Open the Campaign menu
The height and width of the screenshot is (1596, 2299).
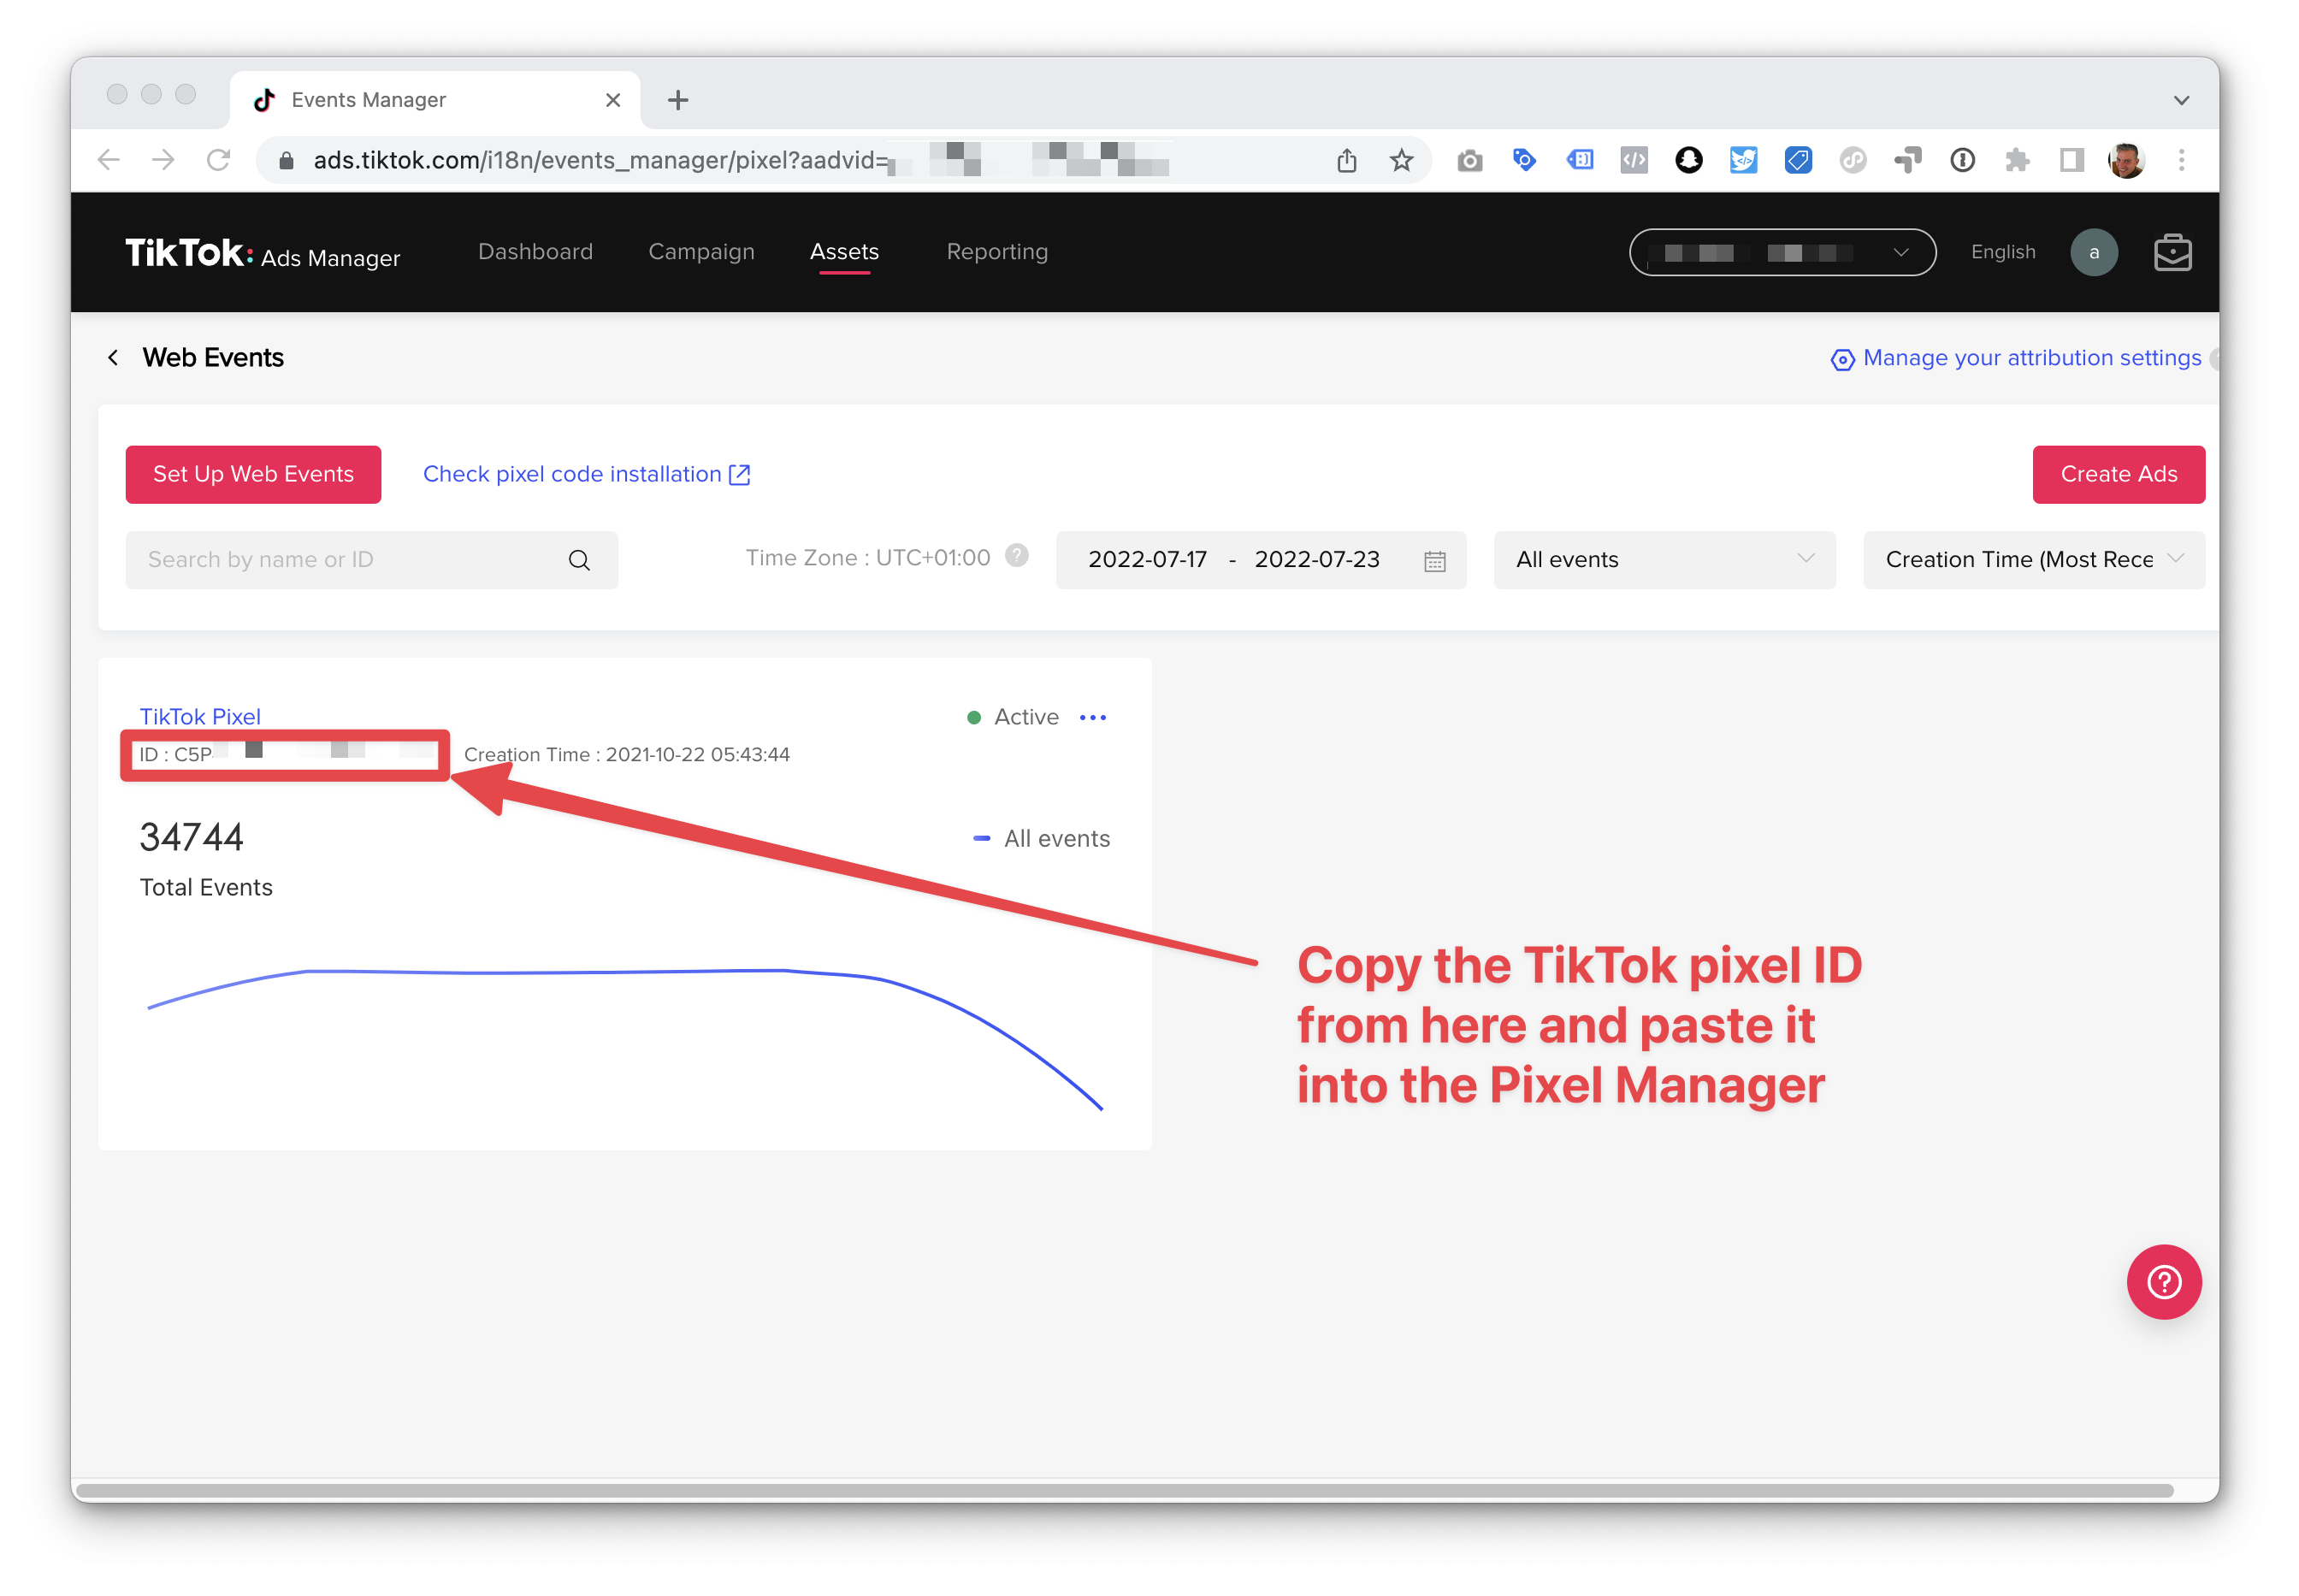(701, 252)
